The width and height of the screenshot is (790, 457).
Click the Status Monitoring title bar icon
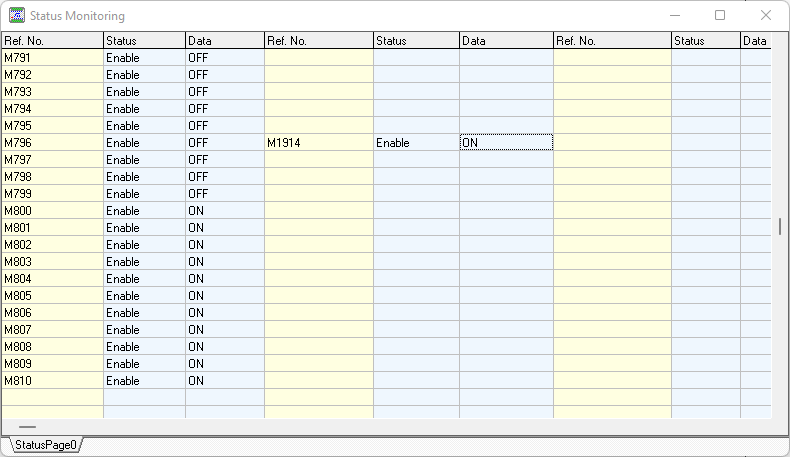pos(17,16)
